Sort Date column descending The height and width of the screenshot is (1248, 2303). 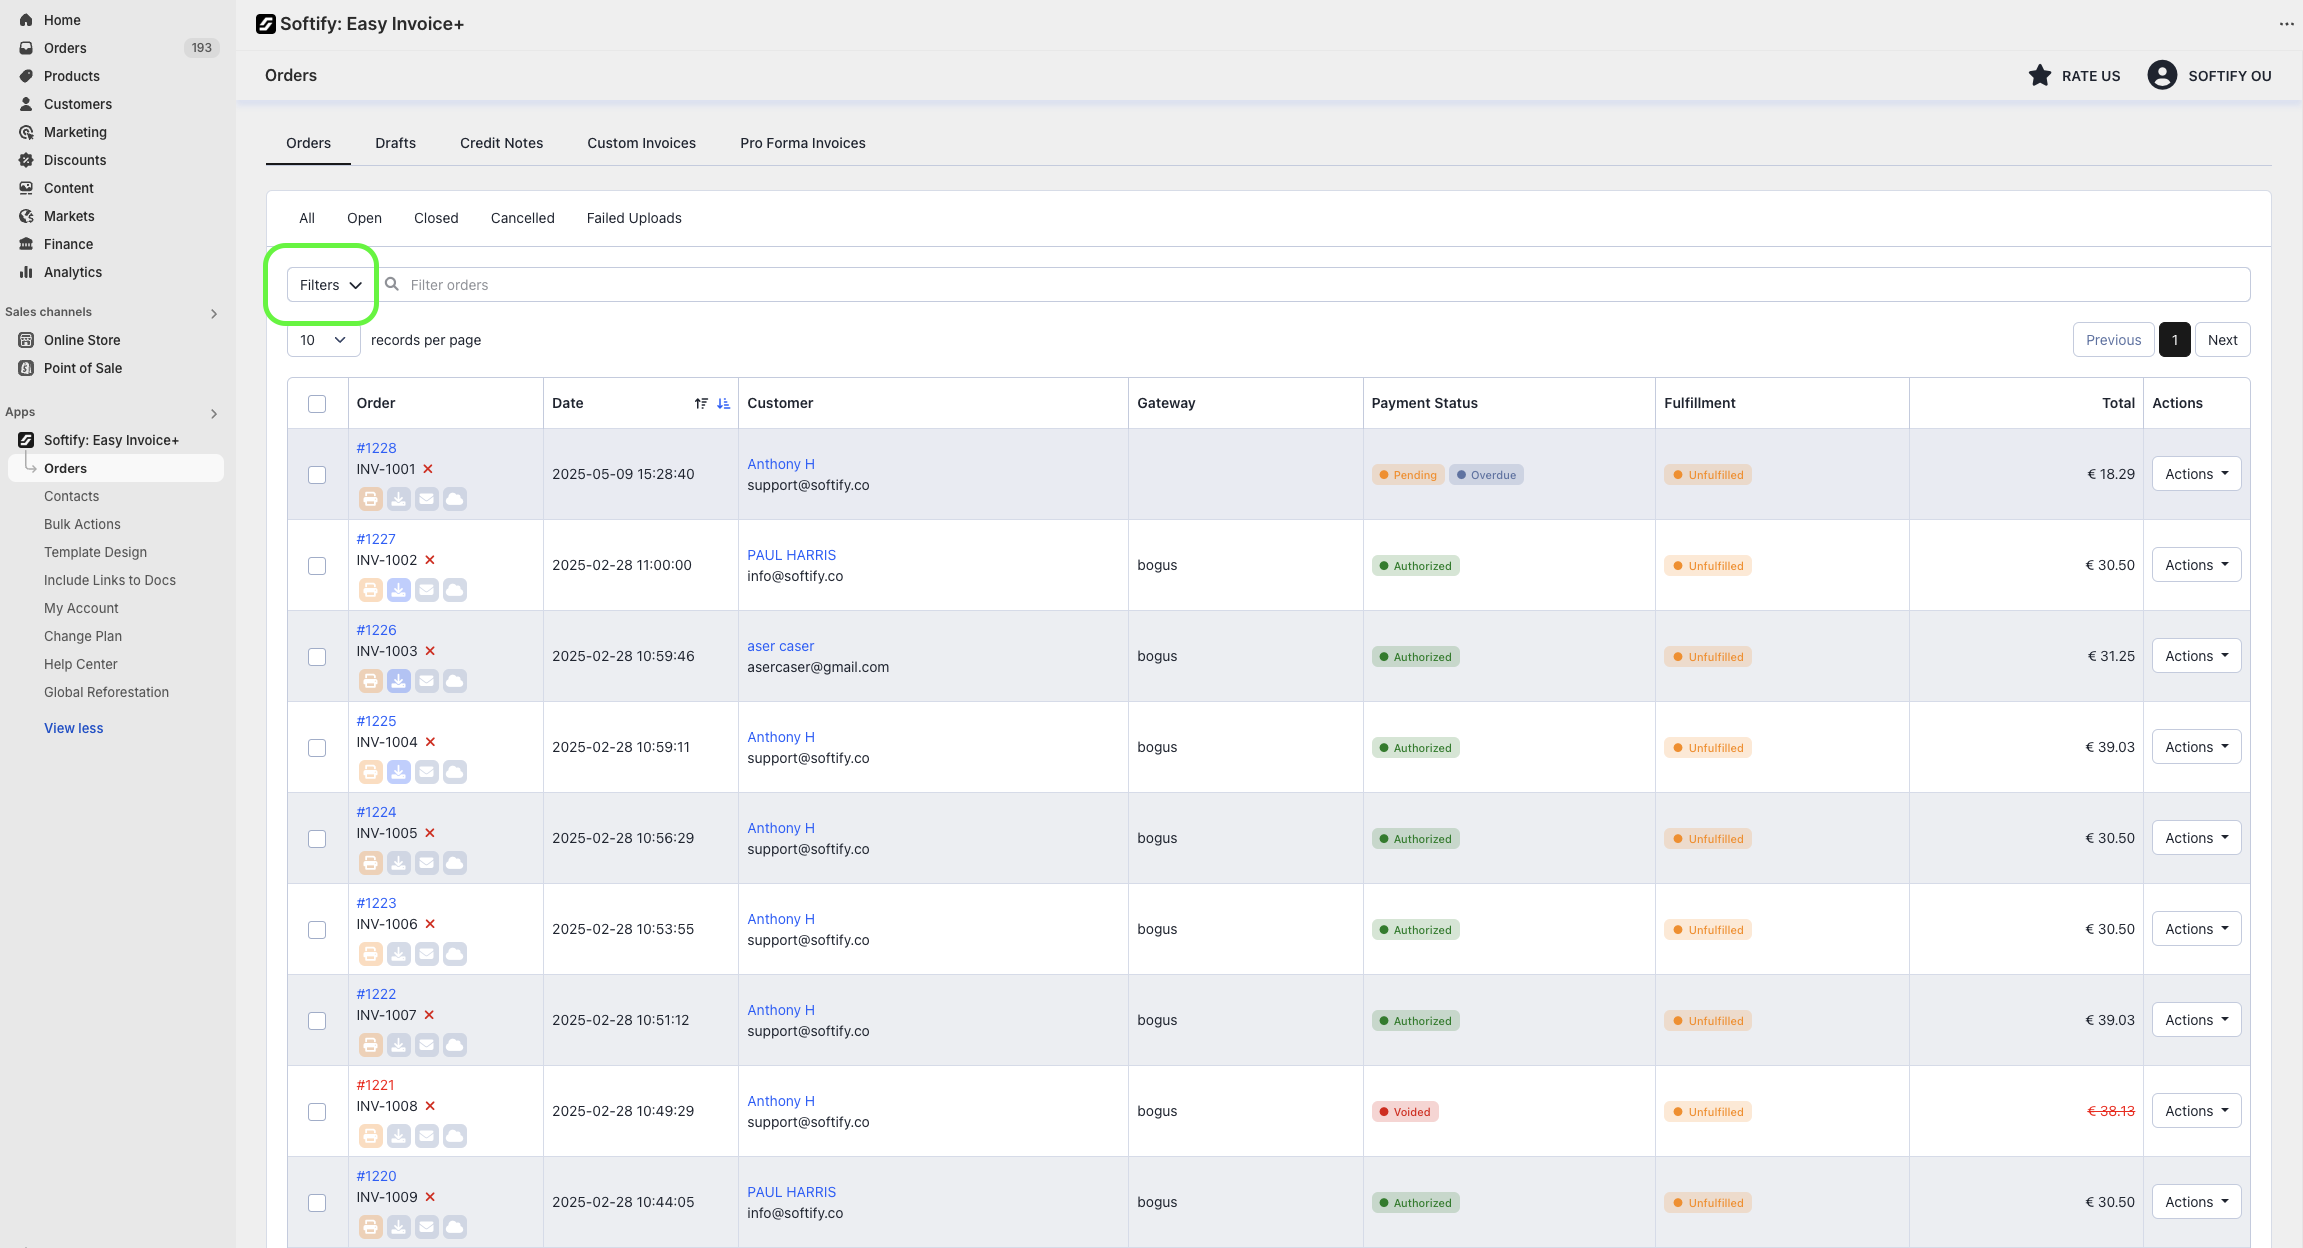tap(723, 403)
